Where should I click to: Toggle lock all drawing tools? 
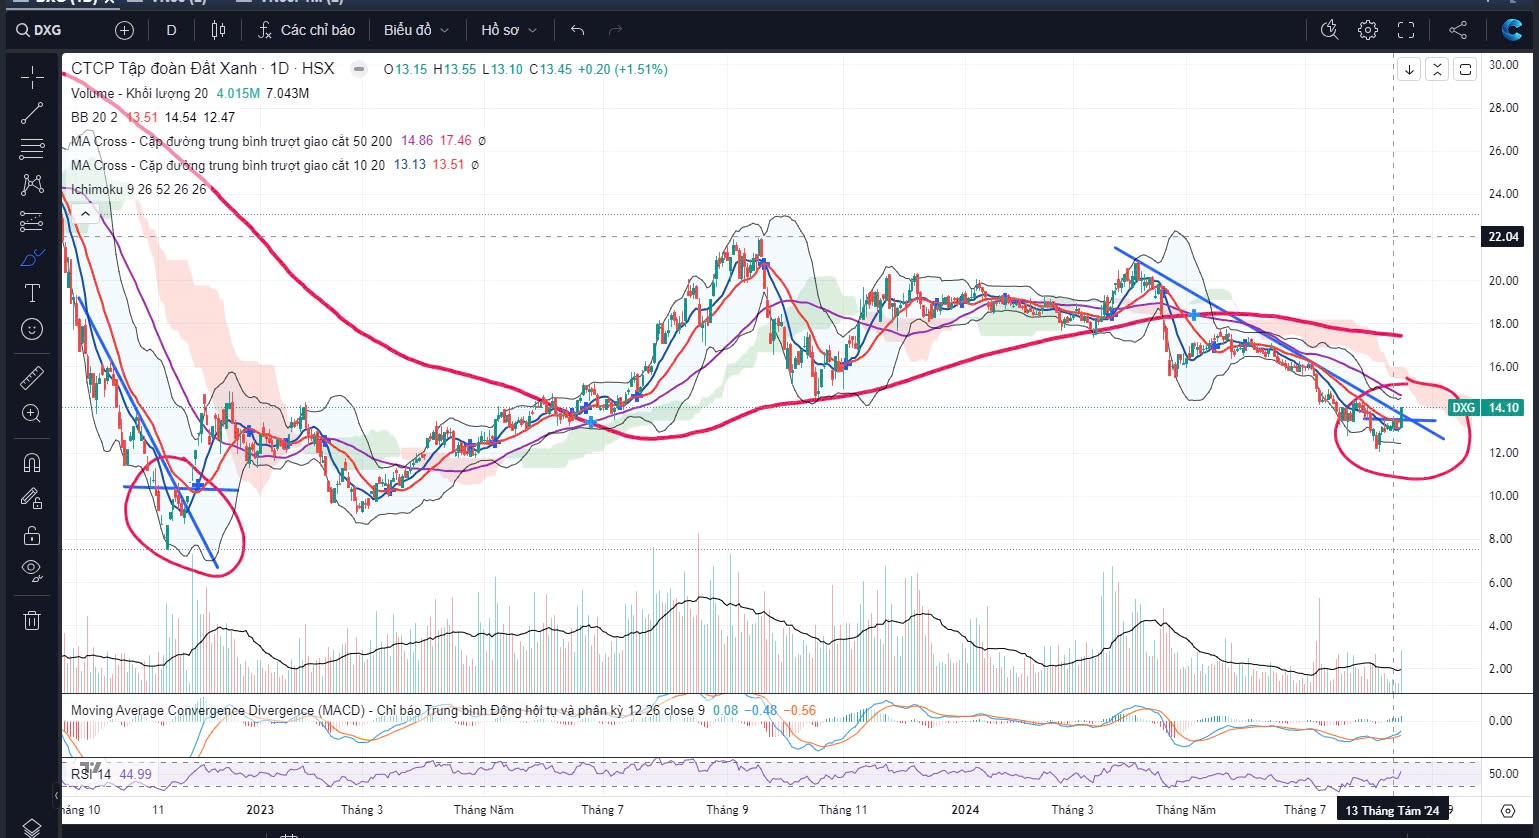pyautogui.click(x=32, y=534)
